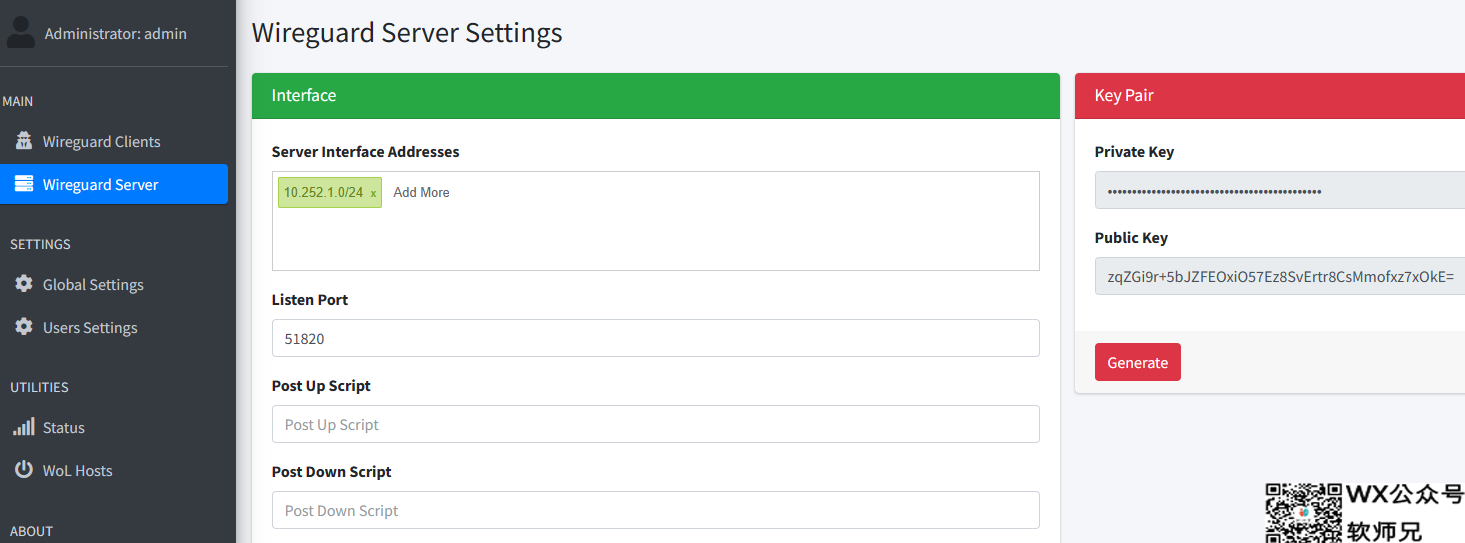The width and height of the screenshot is (1465, 543).
Task: Click Add More in addresses box
Action: pyautogui.click(x=421, y=192)
